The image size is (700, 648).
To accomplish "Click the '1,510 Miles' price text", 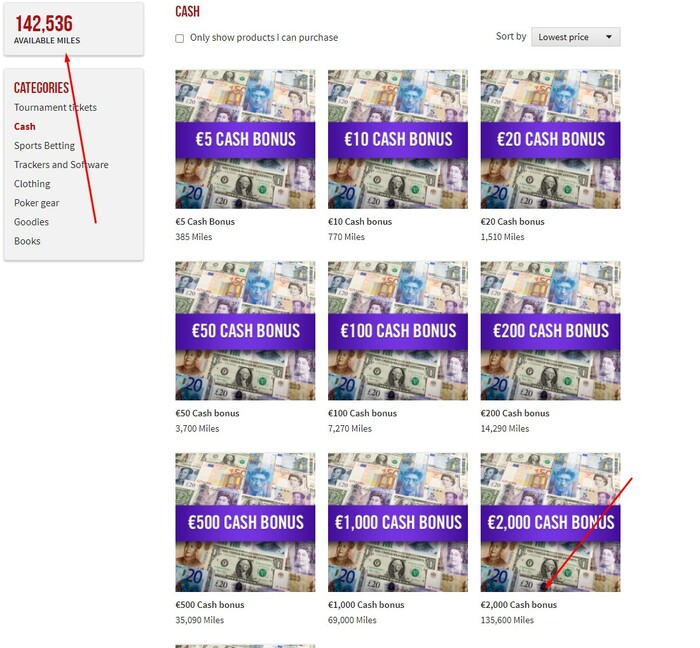I will pos(502,237).
